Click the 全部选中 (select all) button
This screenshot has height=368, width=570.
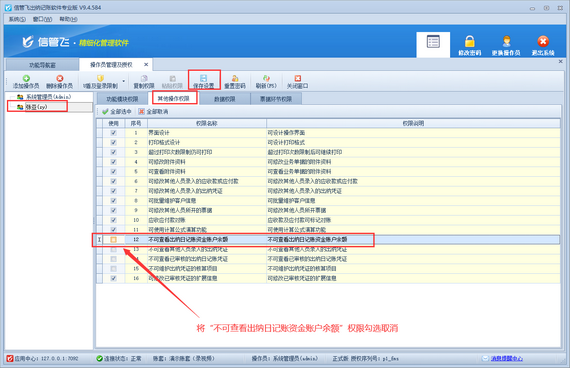click(x=117, y=112)
